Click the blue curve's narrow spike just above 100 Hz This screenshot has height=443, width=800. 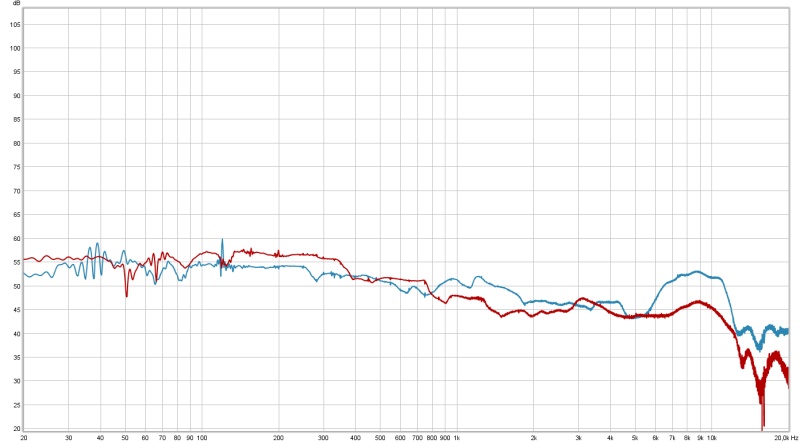(x=222, y=241)
